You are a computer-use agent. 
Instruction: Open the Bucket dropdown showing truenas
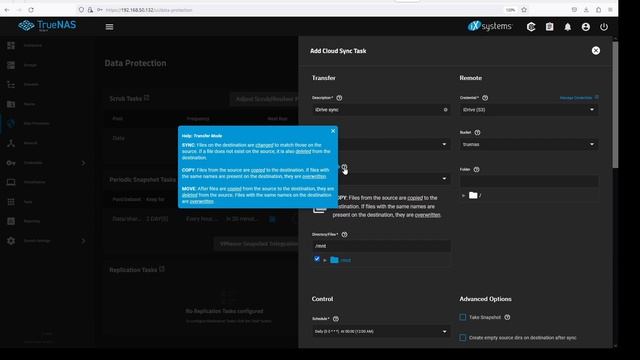(529, 144)
